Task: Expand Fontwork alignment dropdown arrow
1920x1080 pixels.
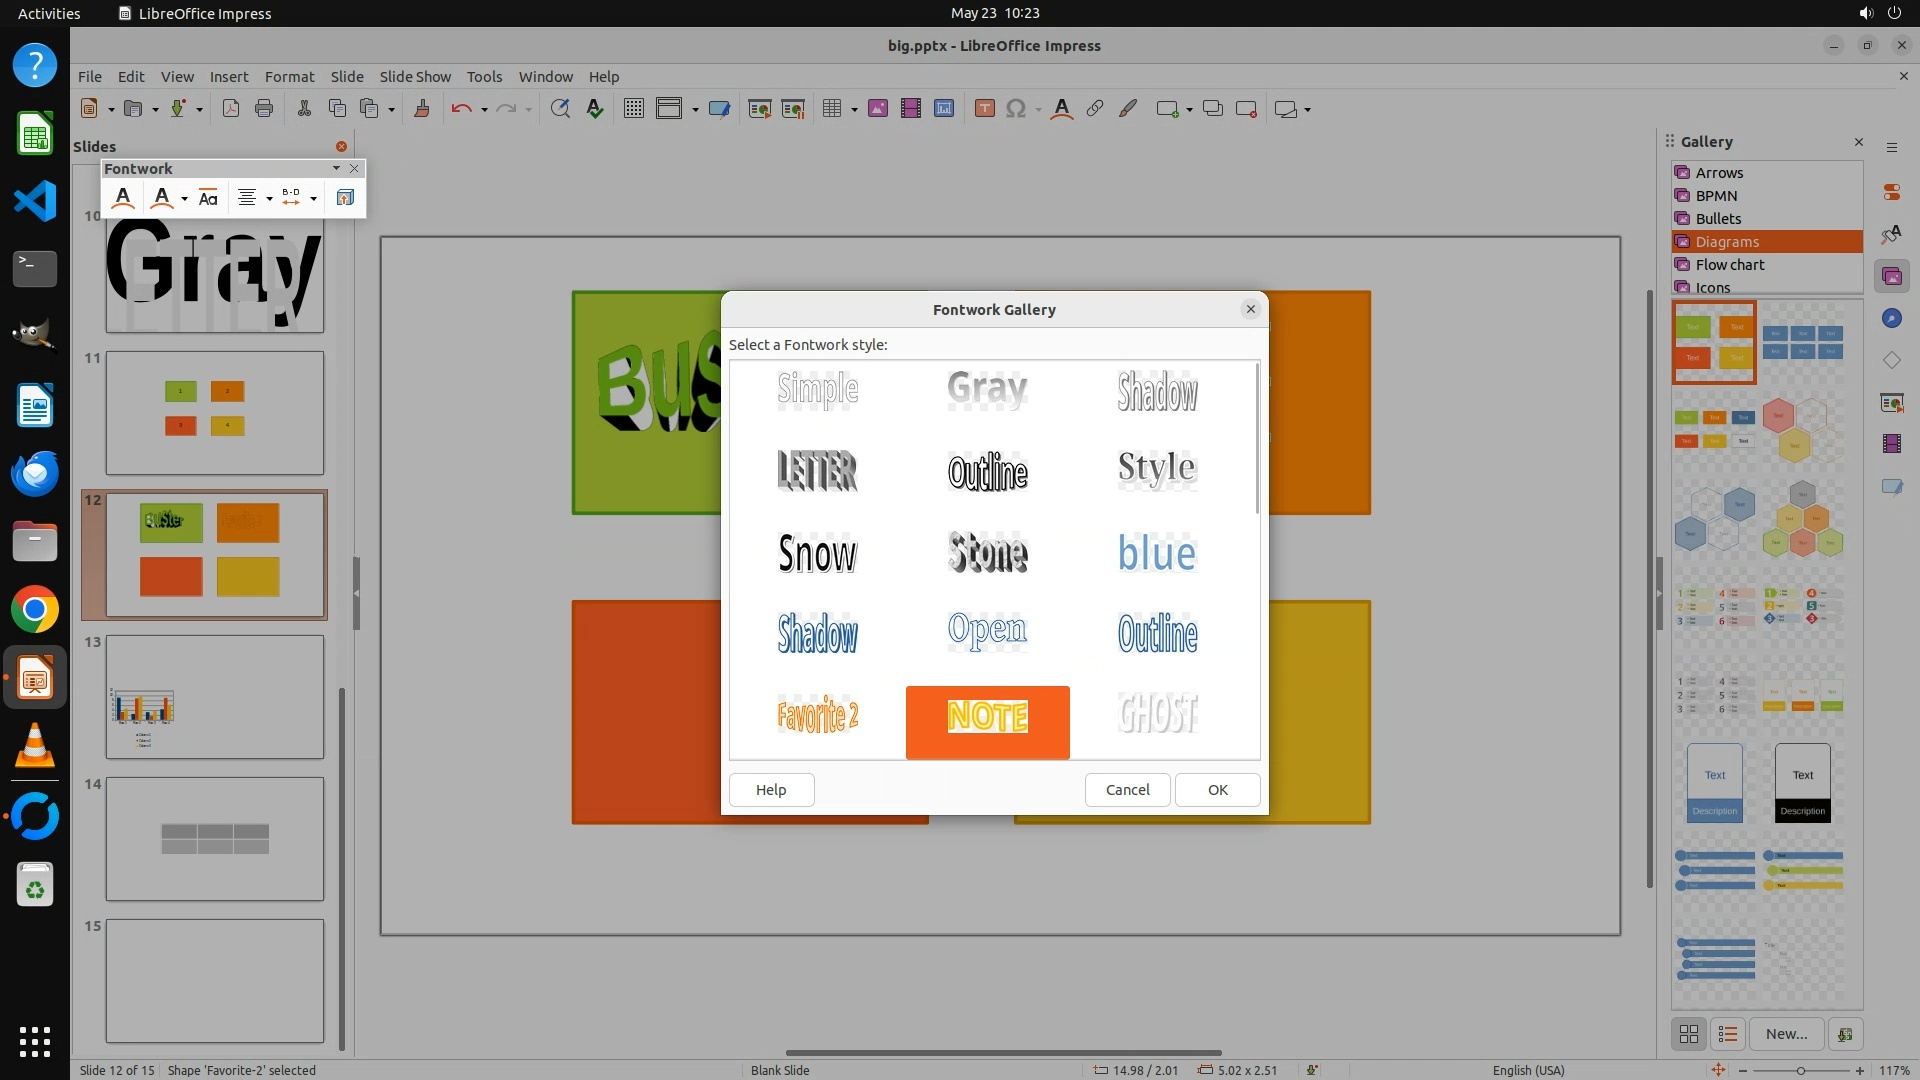Action: pyautogui.click(x=269, y=198)
